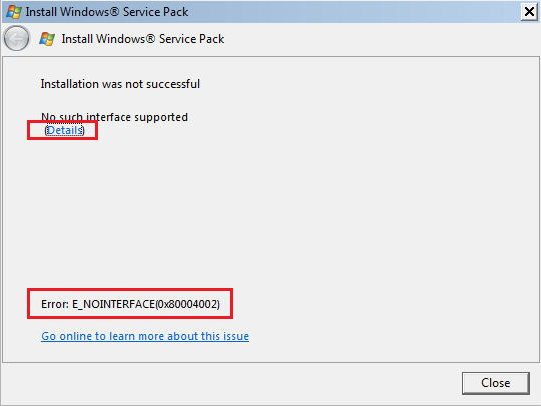Click the word 'supported' in the error description
541x406 pixels.
161,118
